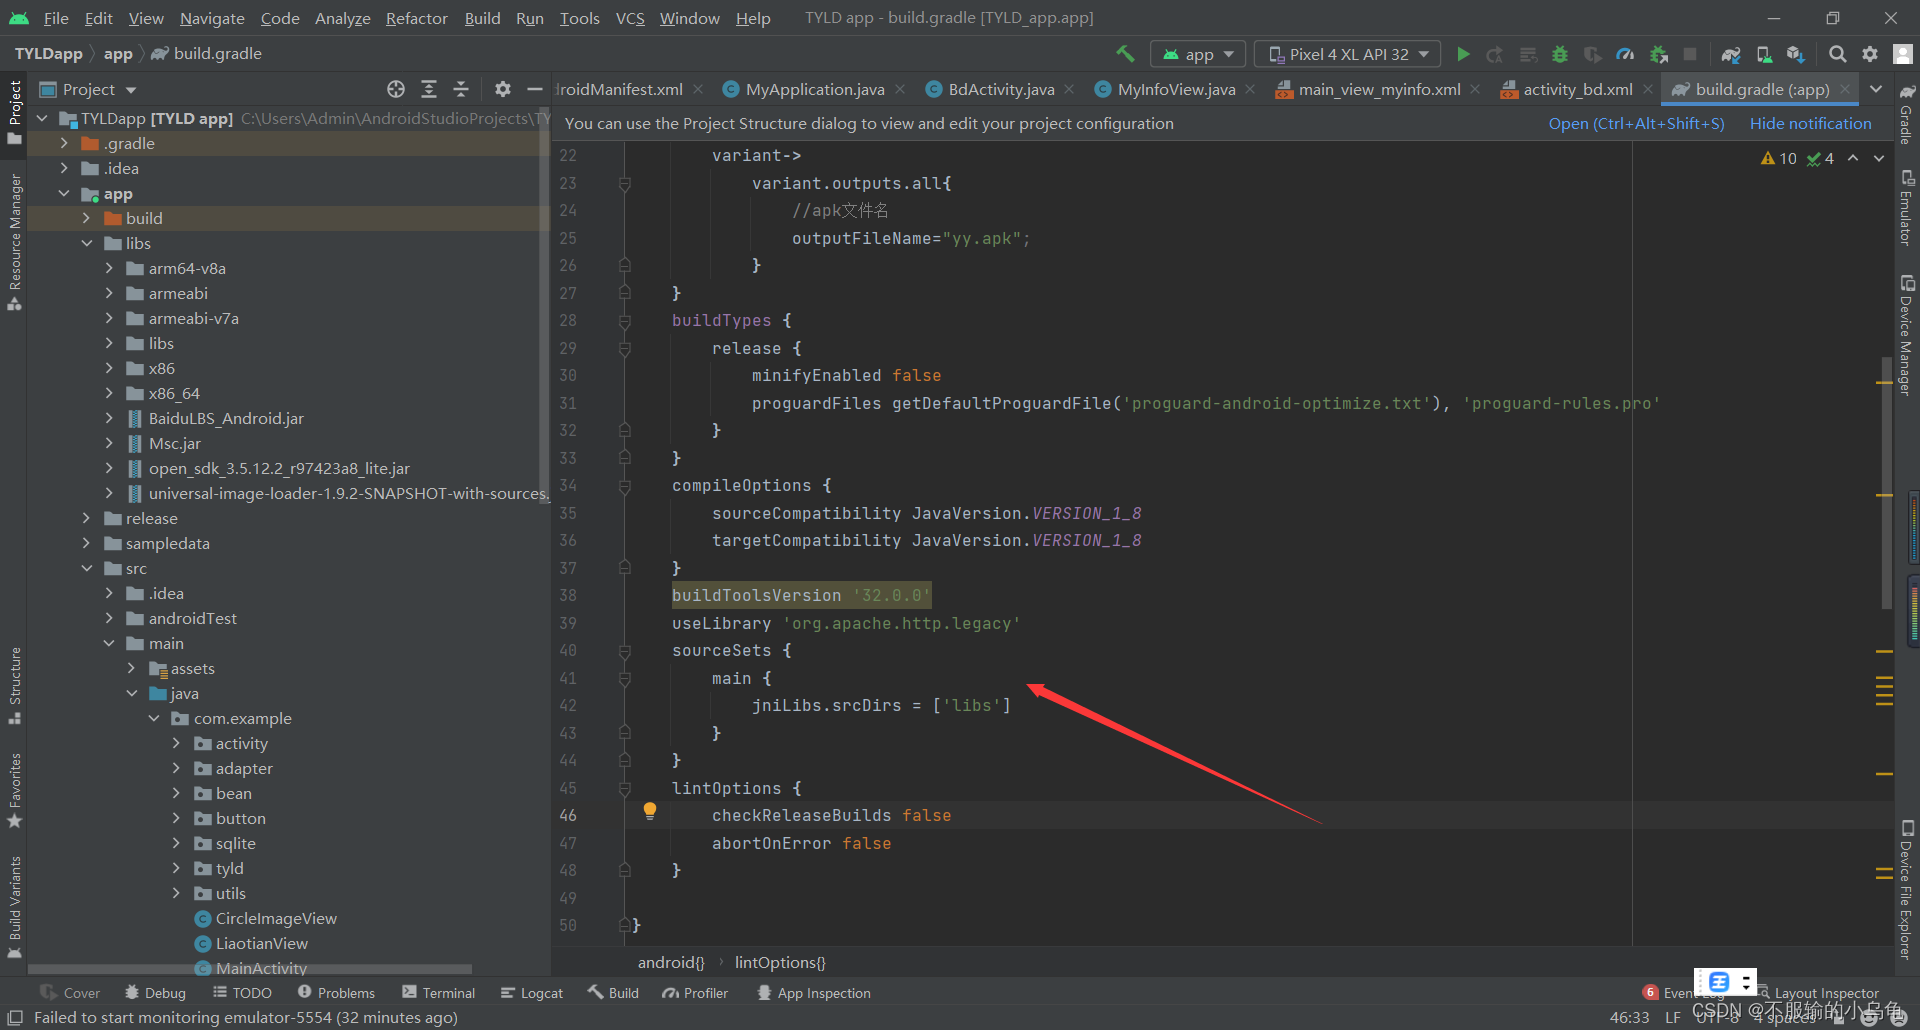Screen dimensions: 1920x1030
Task: Expand the release folder in tree
Action: pyautogui.click(x=87, y=518)
